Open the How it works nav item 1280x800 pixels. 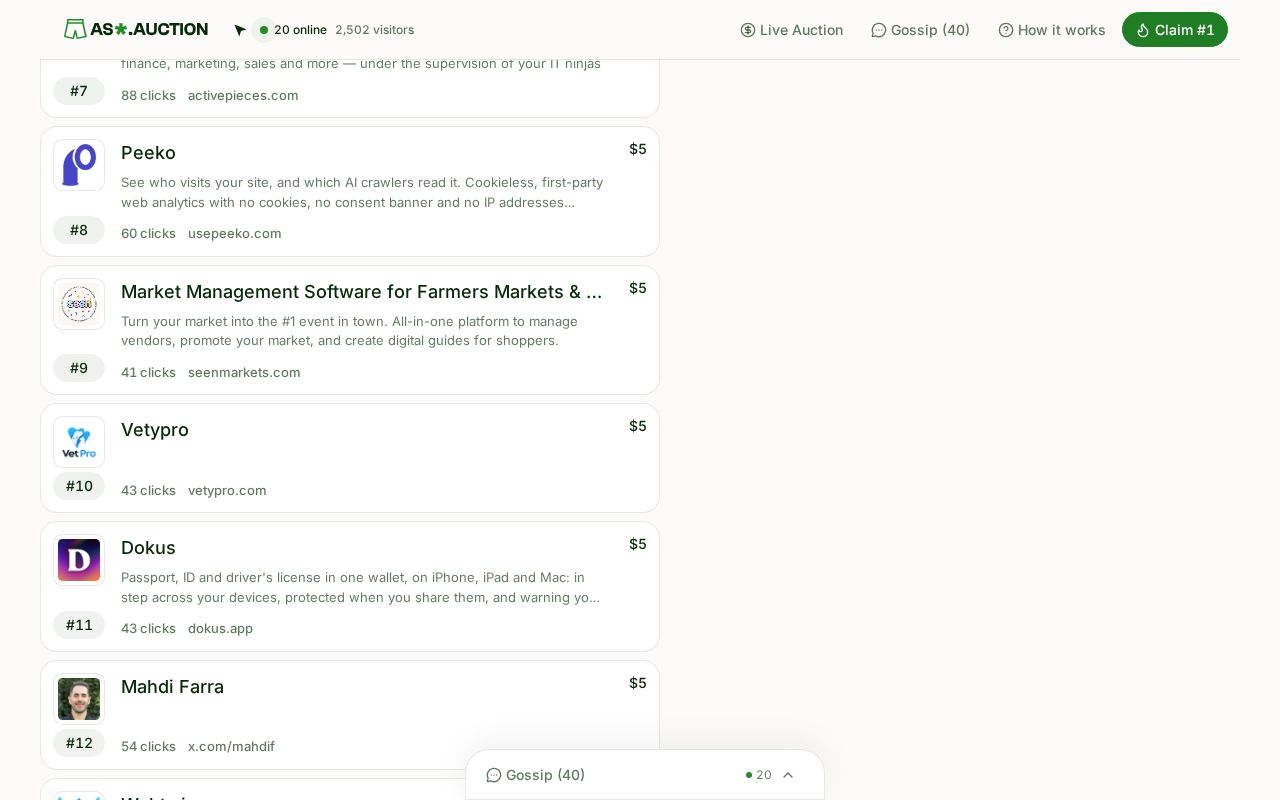pos(1052,30)
